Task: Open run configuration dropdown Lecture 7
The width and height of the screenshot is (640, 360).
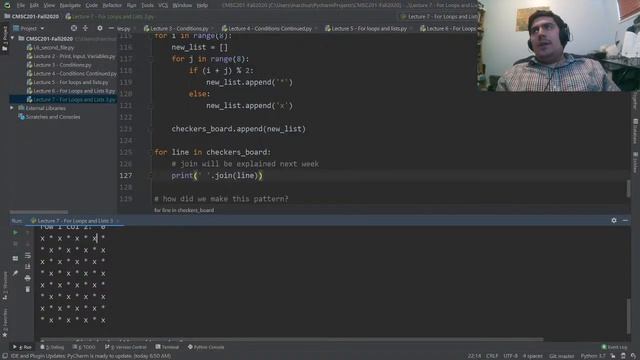Action: [x=439, y=17]
